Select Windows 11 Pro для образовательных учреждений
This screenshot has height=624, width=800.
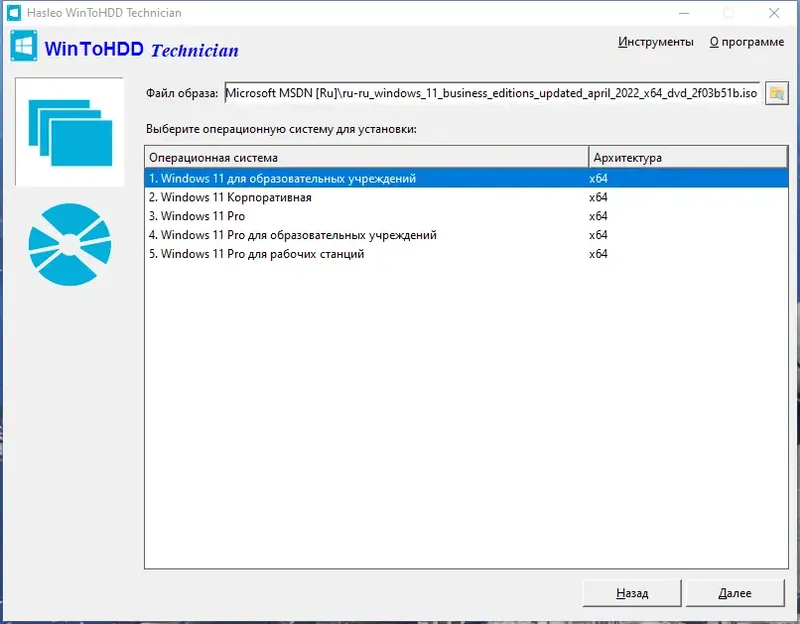tap(466, 235)
